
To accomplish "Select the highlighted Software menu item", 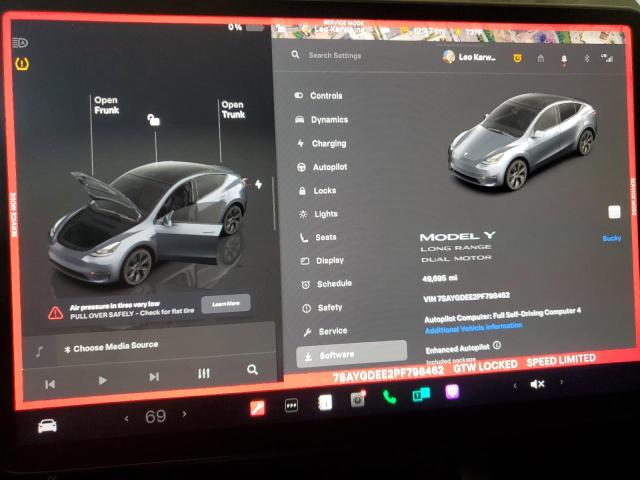I will tap(351, 355).
